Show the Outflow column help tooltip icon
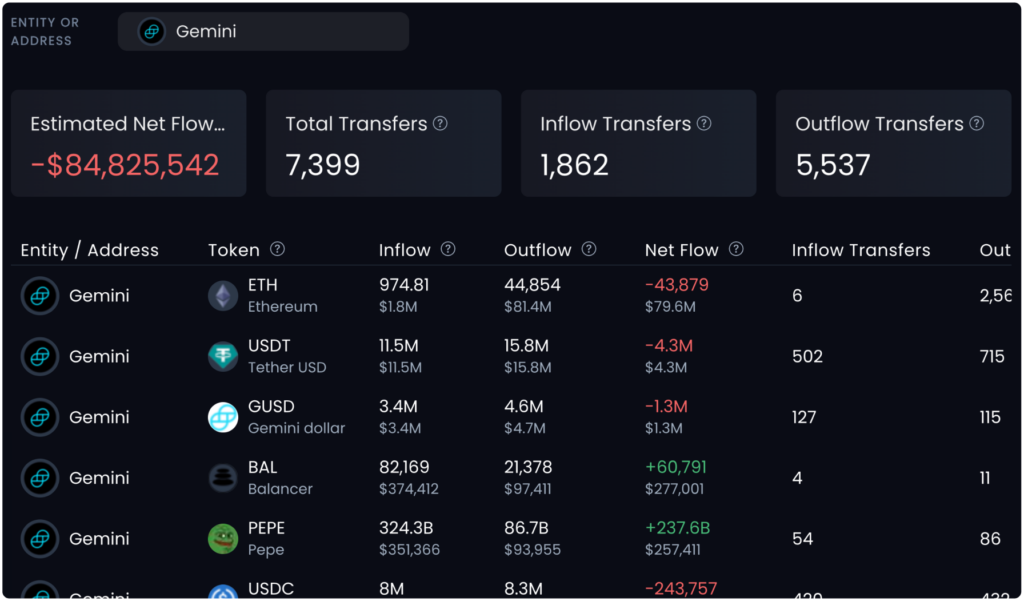 [589, 249]
